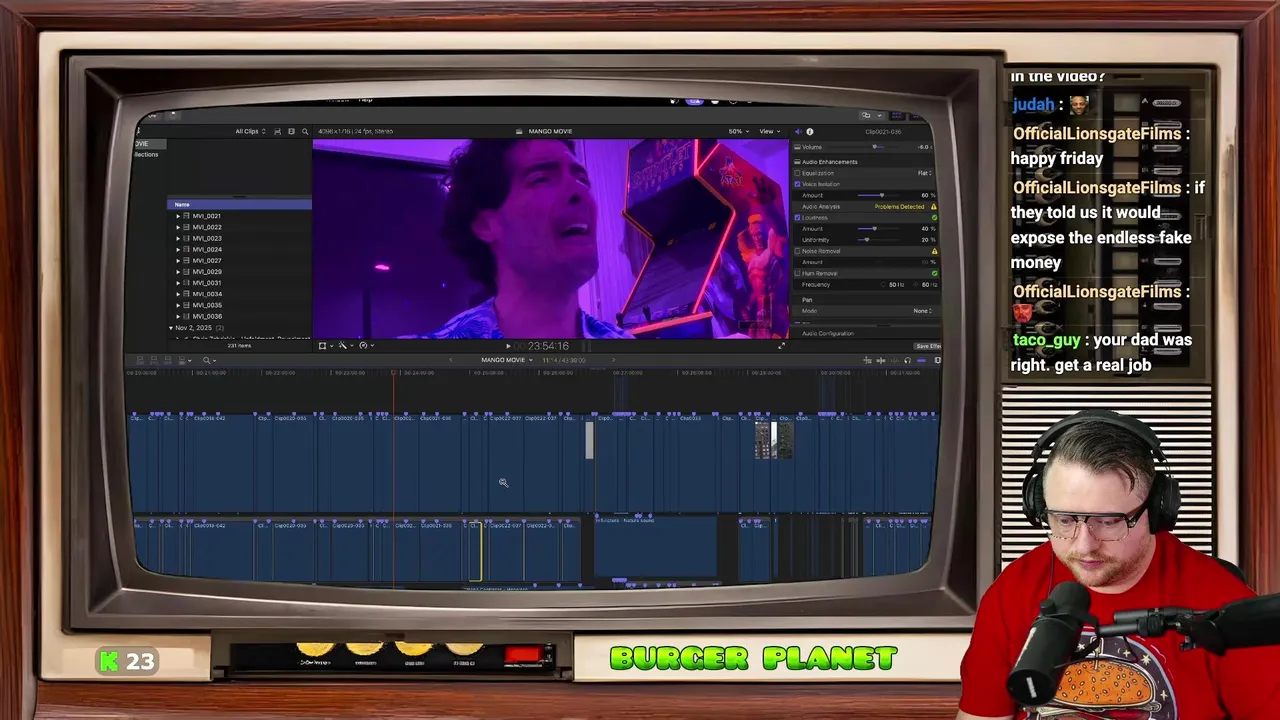
Task: Enable the Noise Removal checkbox
Action: [797, 251]
